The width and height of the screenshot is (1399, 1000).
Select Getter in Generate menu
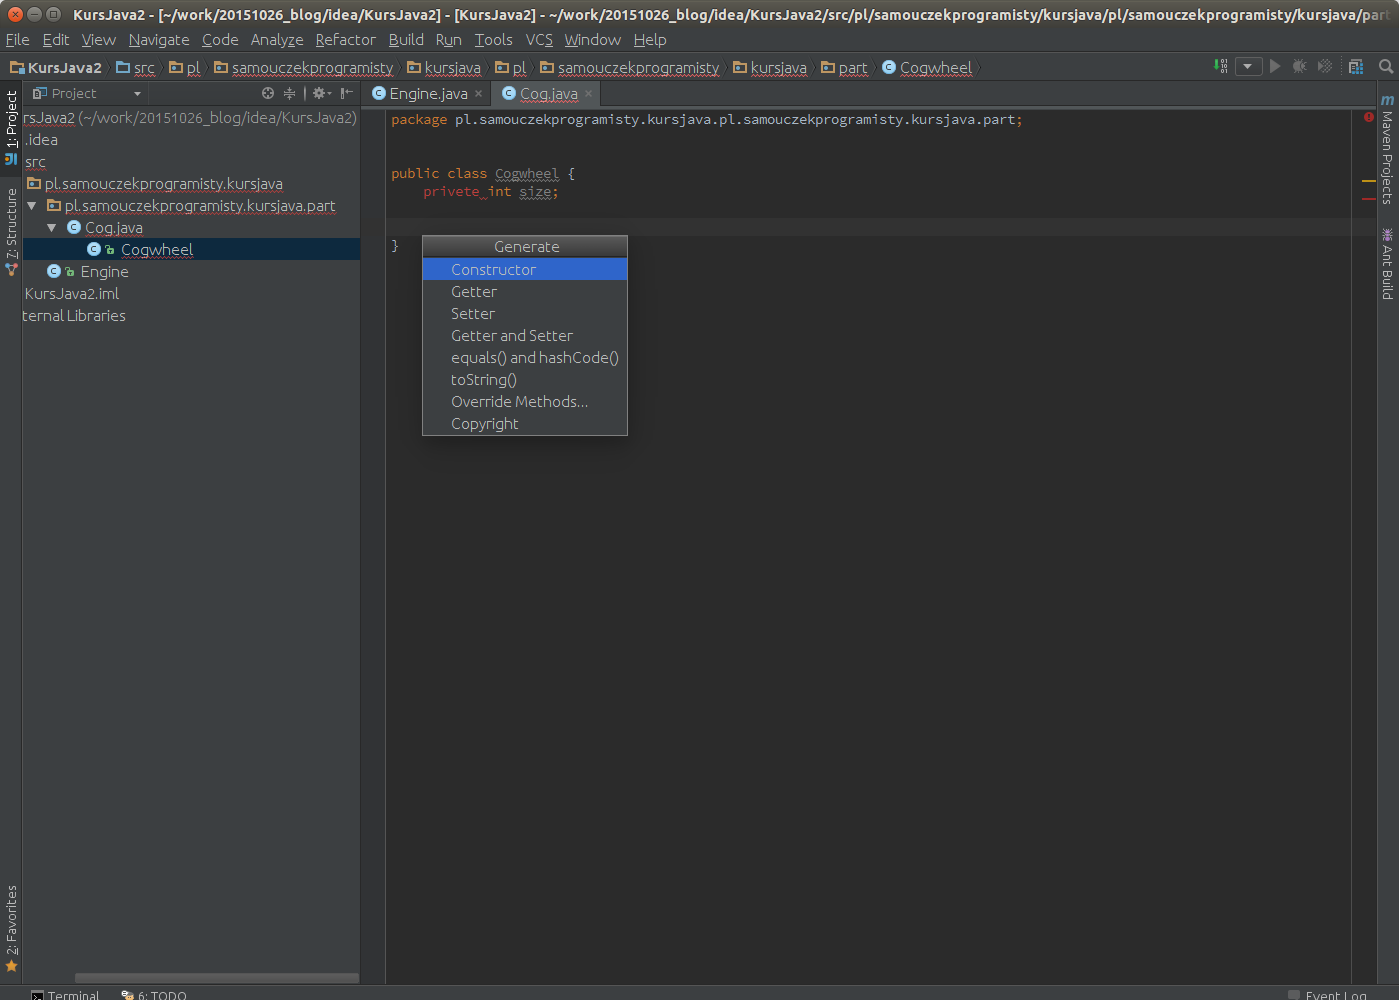(x=525, y=291)
